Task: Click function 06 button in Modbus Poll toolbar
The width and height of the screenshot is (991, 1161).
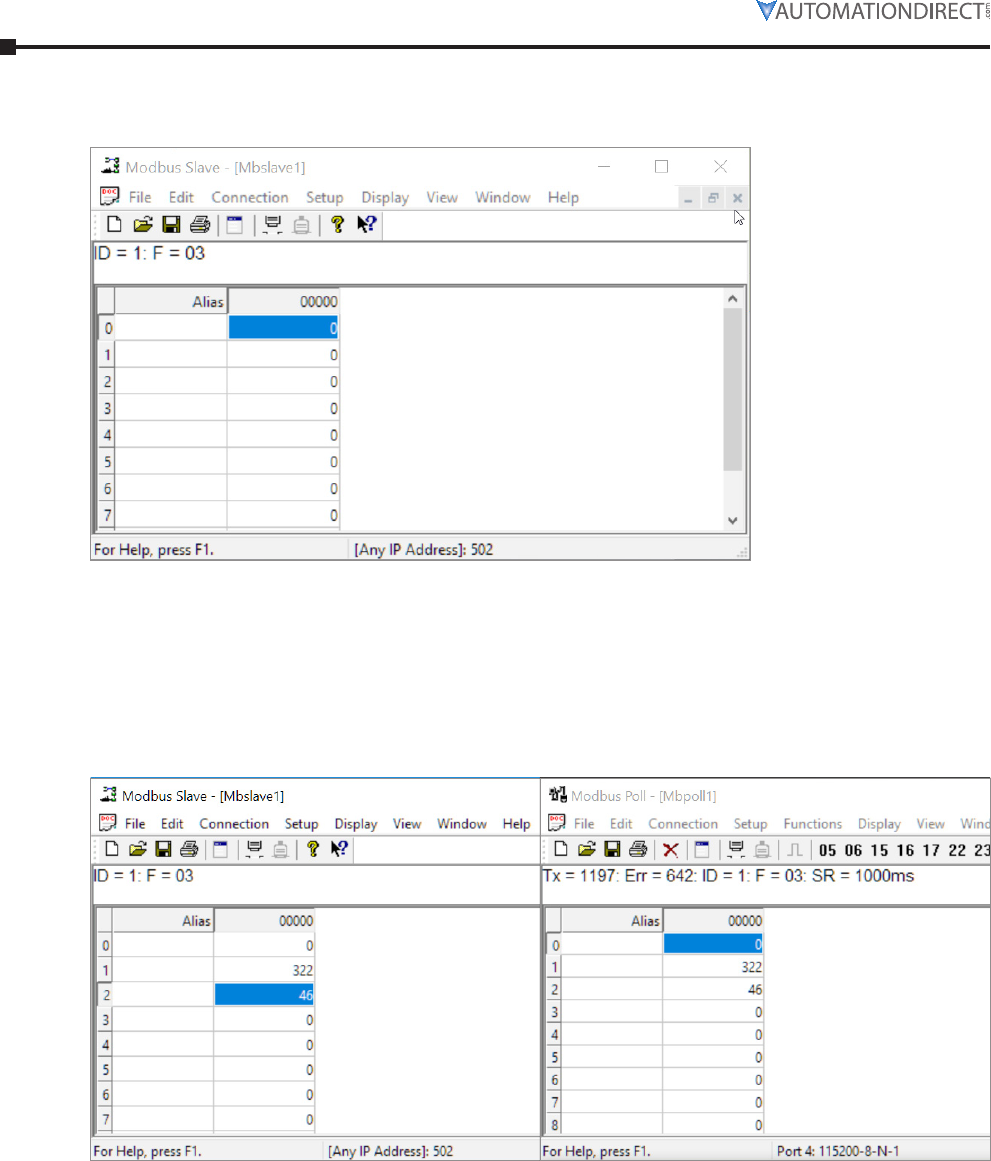Action: tap(853, 851)
